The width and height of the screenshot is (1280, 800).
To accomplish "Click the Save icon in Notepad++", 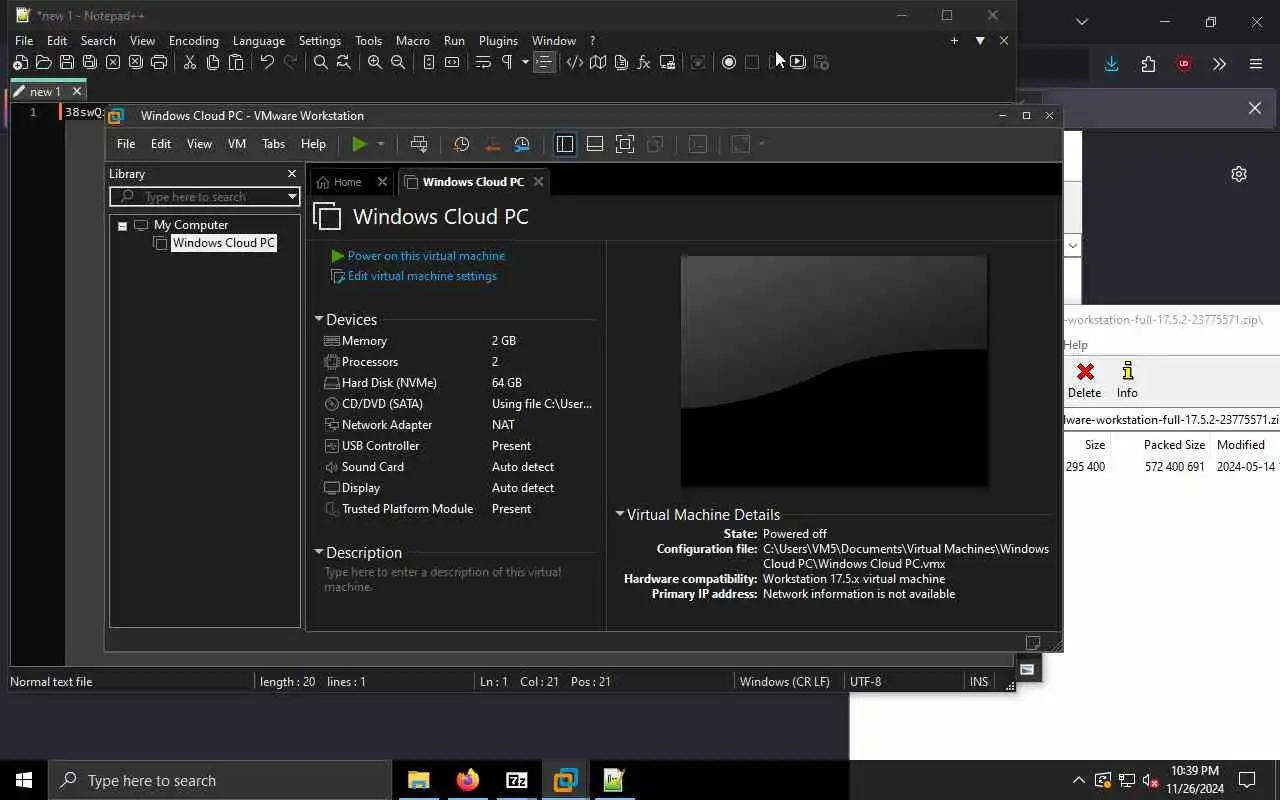I will (67, 62).
